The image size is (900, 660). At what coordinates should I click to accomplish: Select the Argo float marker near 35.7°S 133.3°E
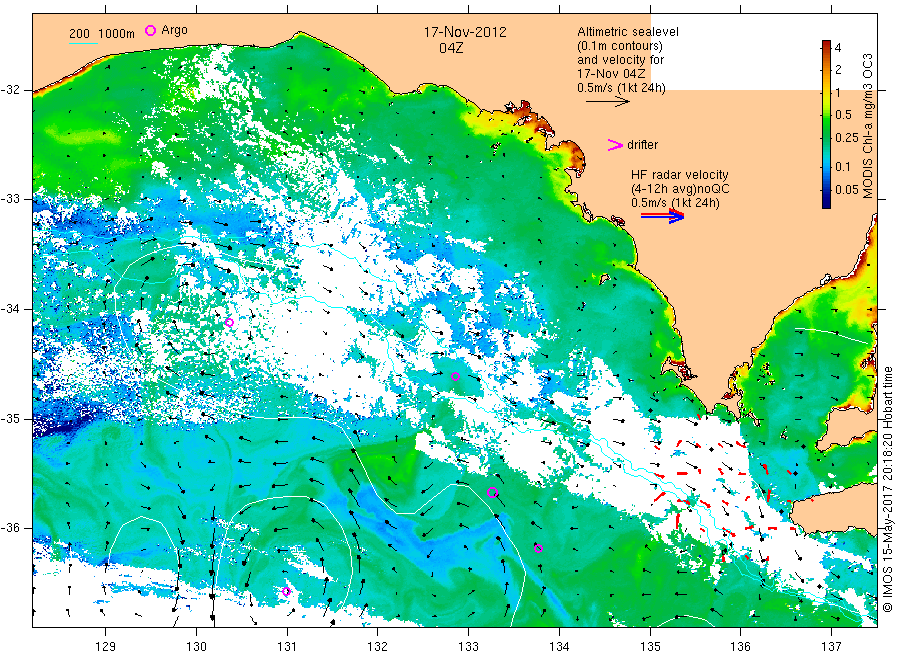[492, 492]
